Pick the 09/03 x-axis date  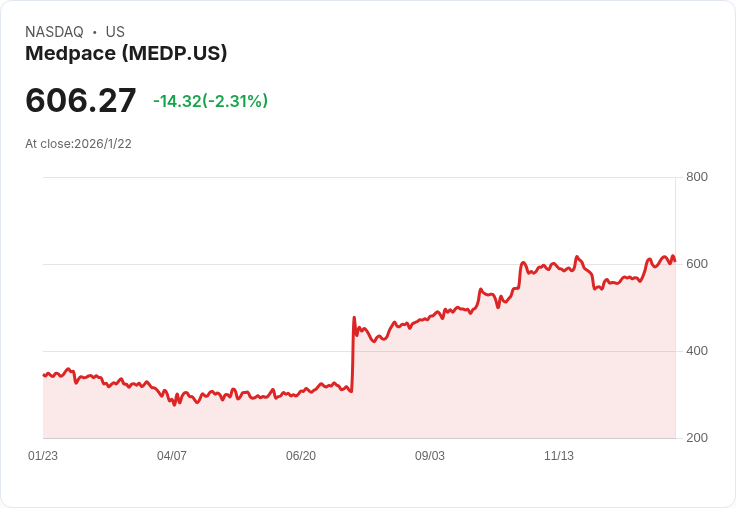pos(430,456)
